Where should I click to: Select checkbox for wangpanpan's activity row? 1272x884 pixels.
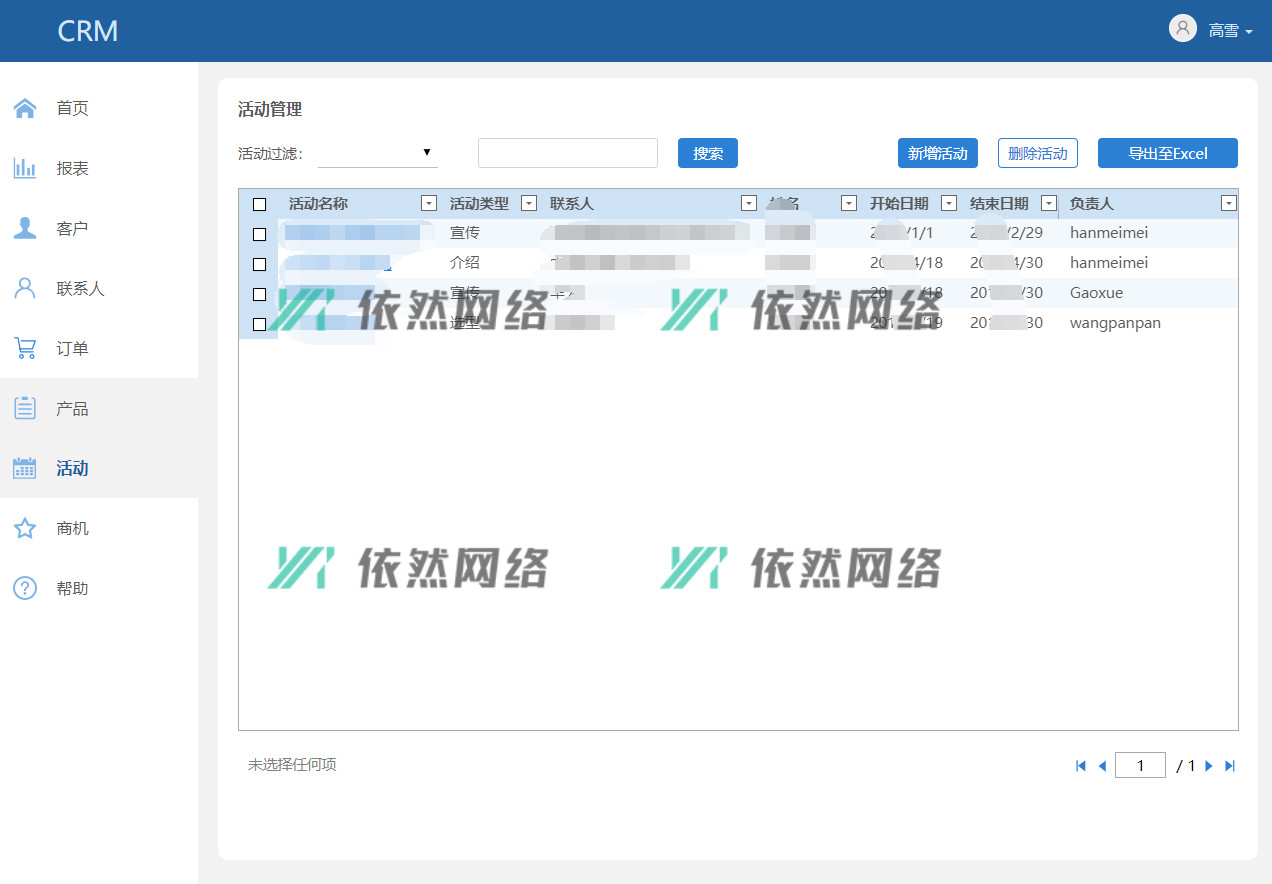260,324
